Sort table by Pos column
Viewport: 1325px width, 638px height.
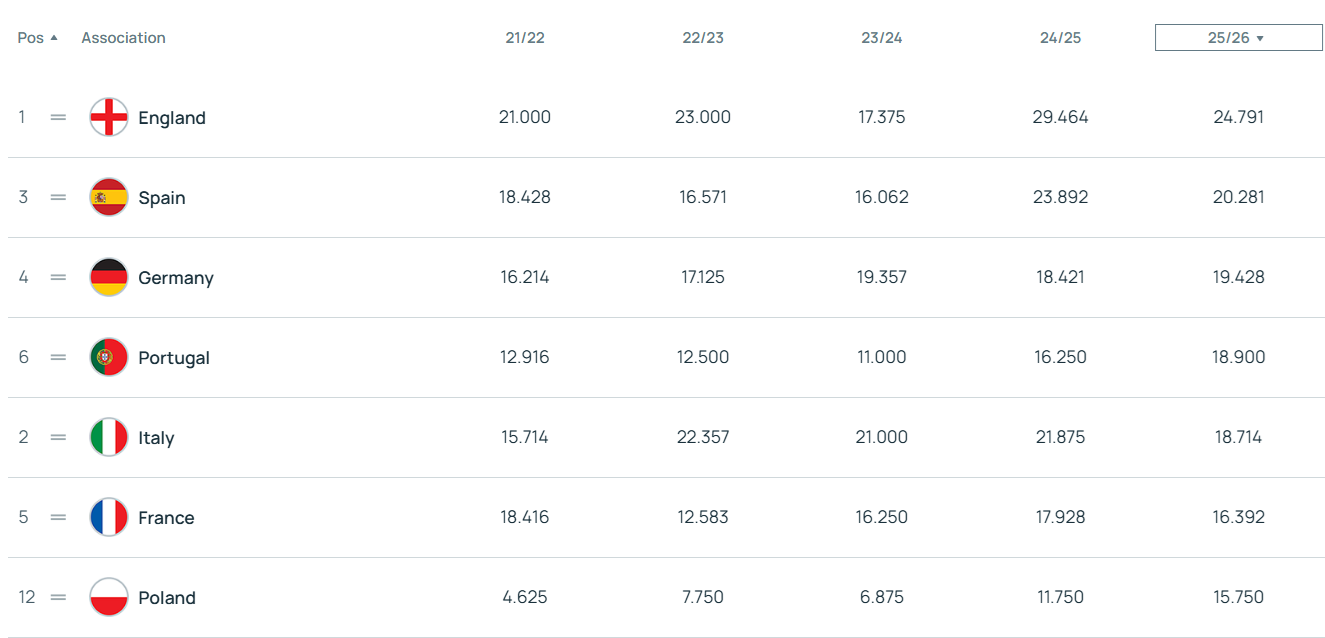(x=37, y=38)
